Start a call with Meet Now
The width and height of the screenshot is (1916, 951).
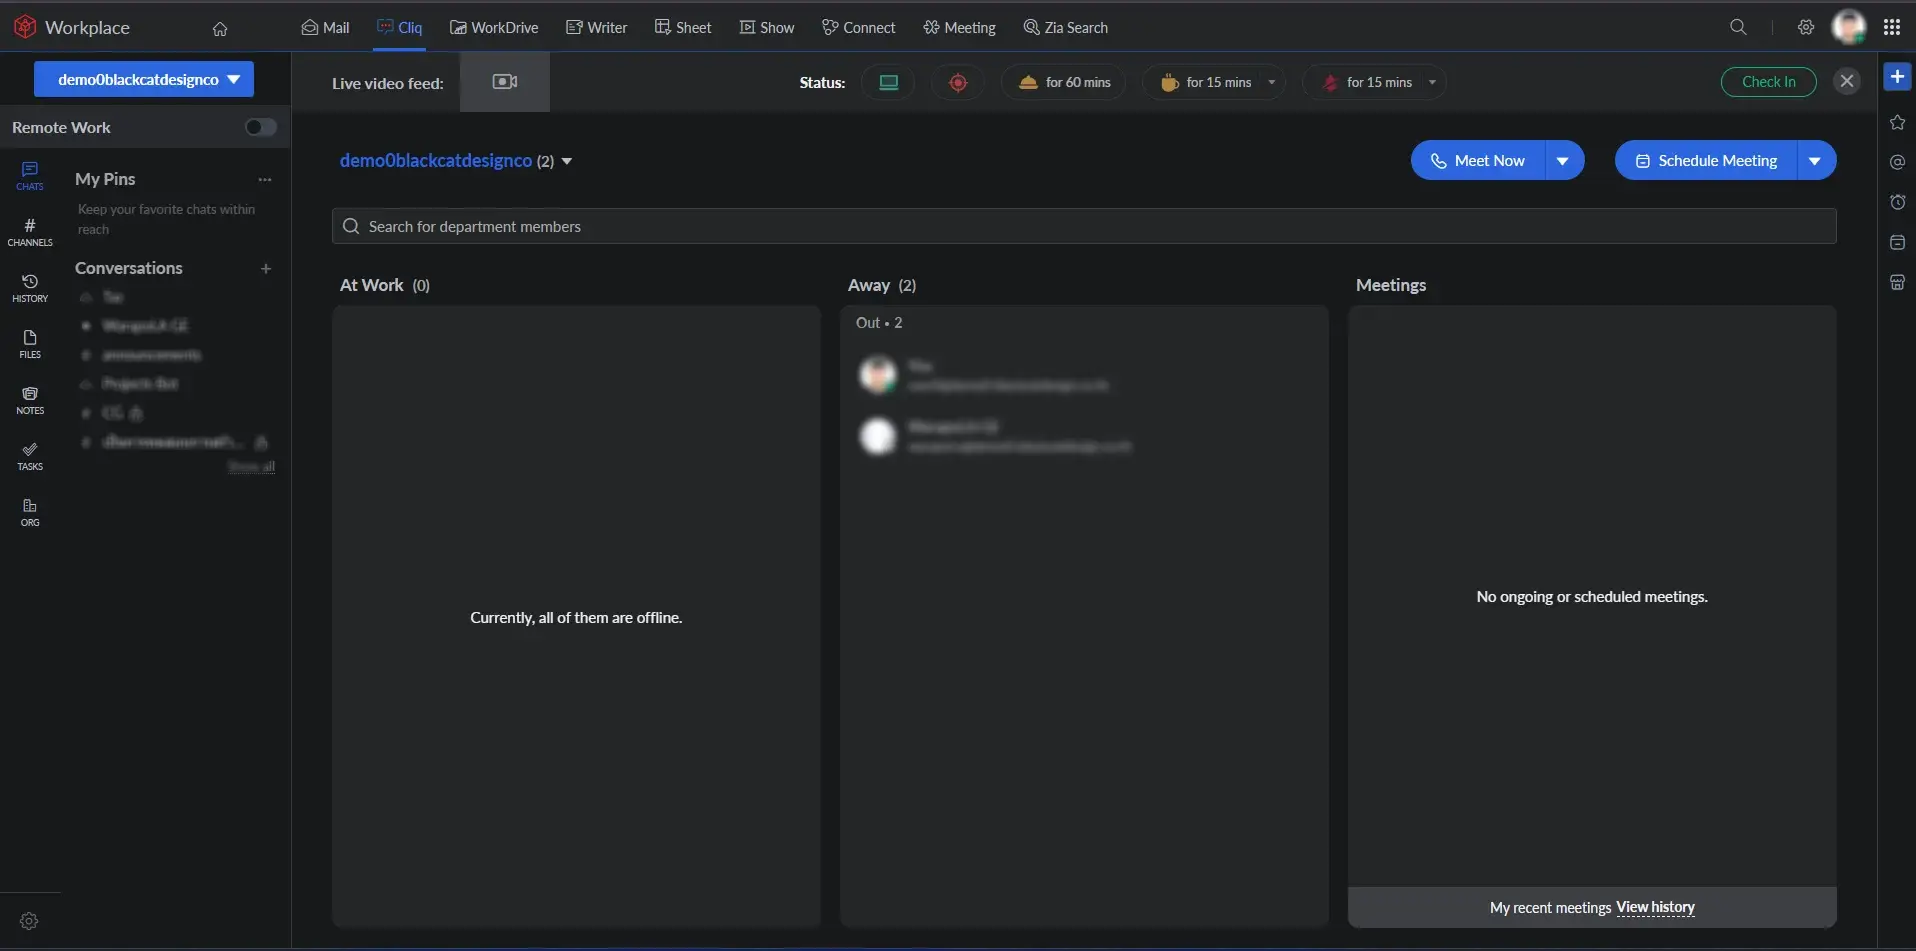coord(1478,160)
